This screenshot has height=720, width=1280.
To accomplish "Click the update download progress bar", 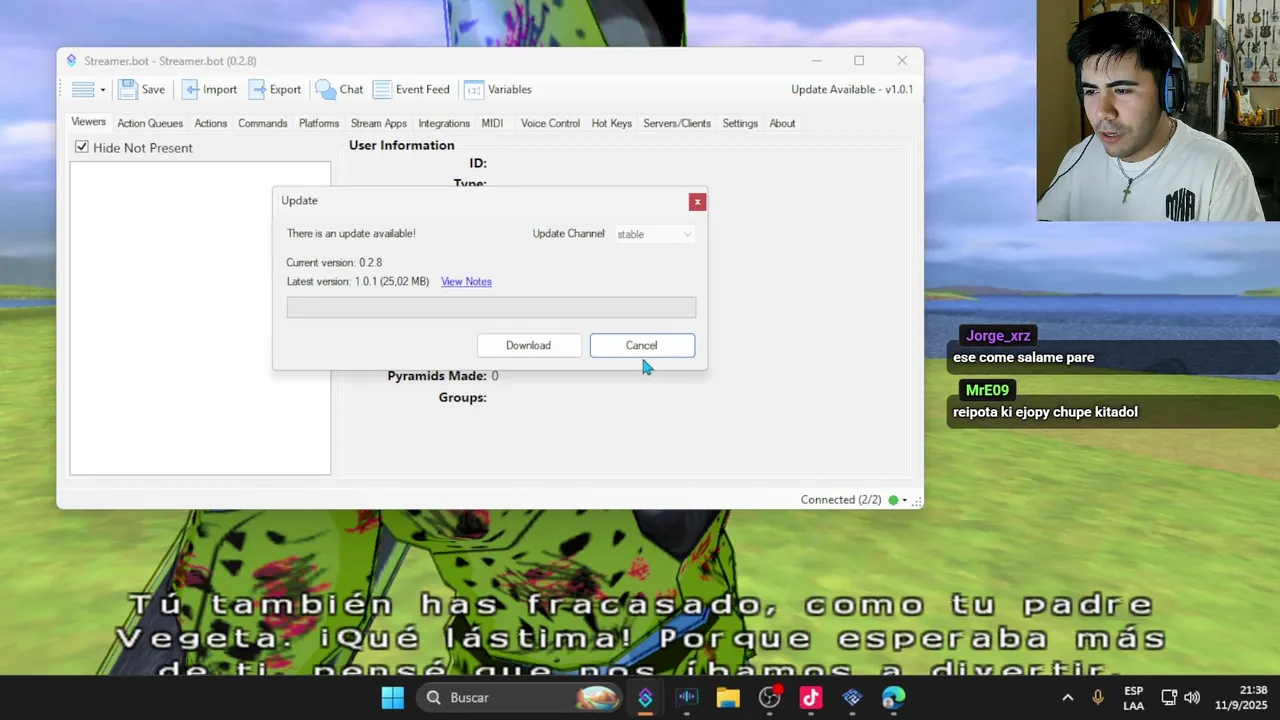I will coord(491,307).
